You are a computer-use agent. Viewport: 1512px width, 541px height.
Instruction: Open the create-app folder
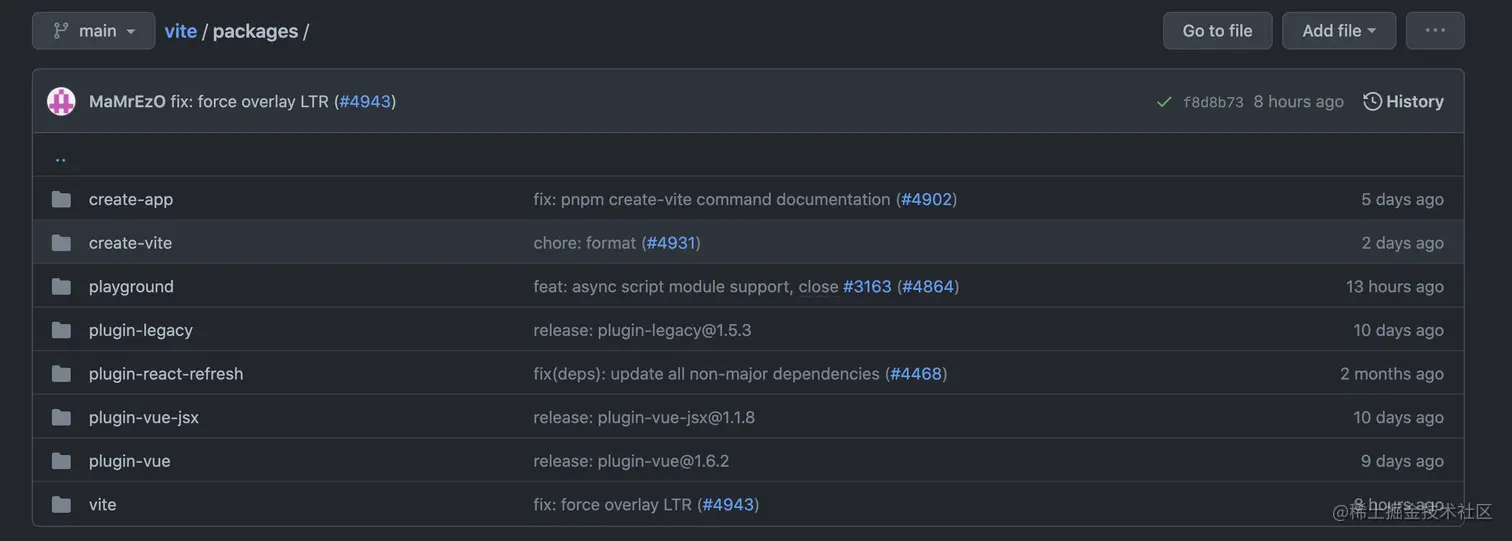(x=131, y=199)
